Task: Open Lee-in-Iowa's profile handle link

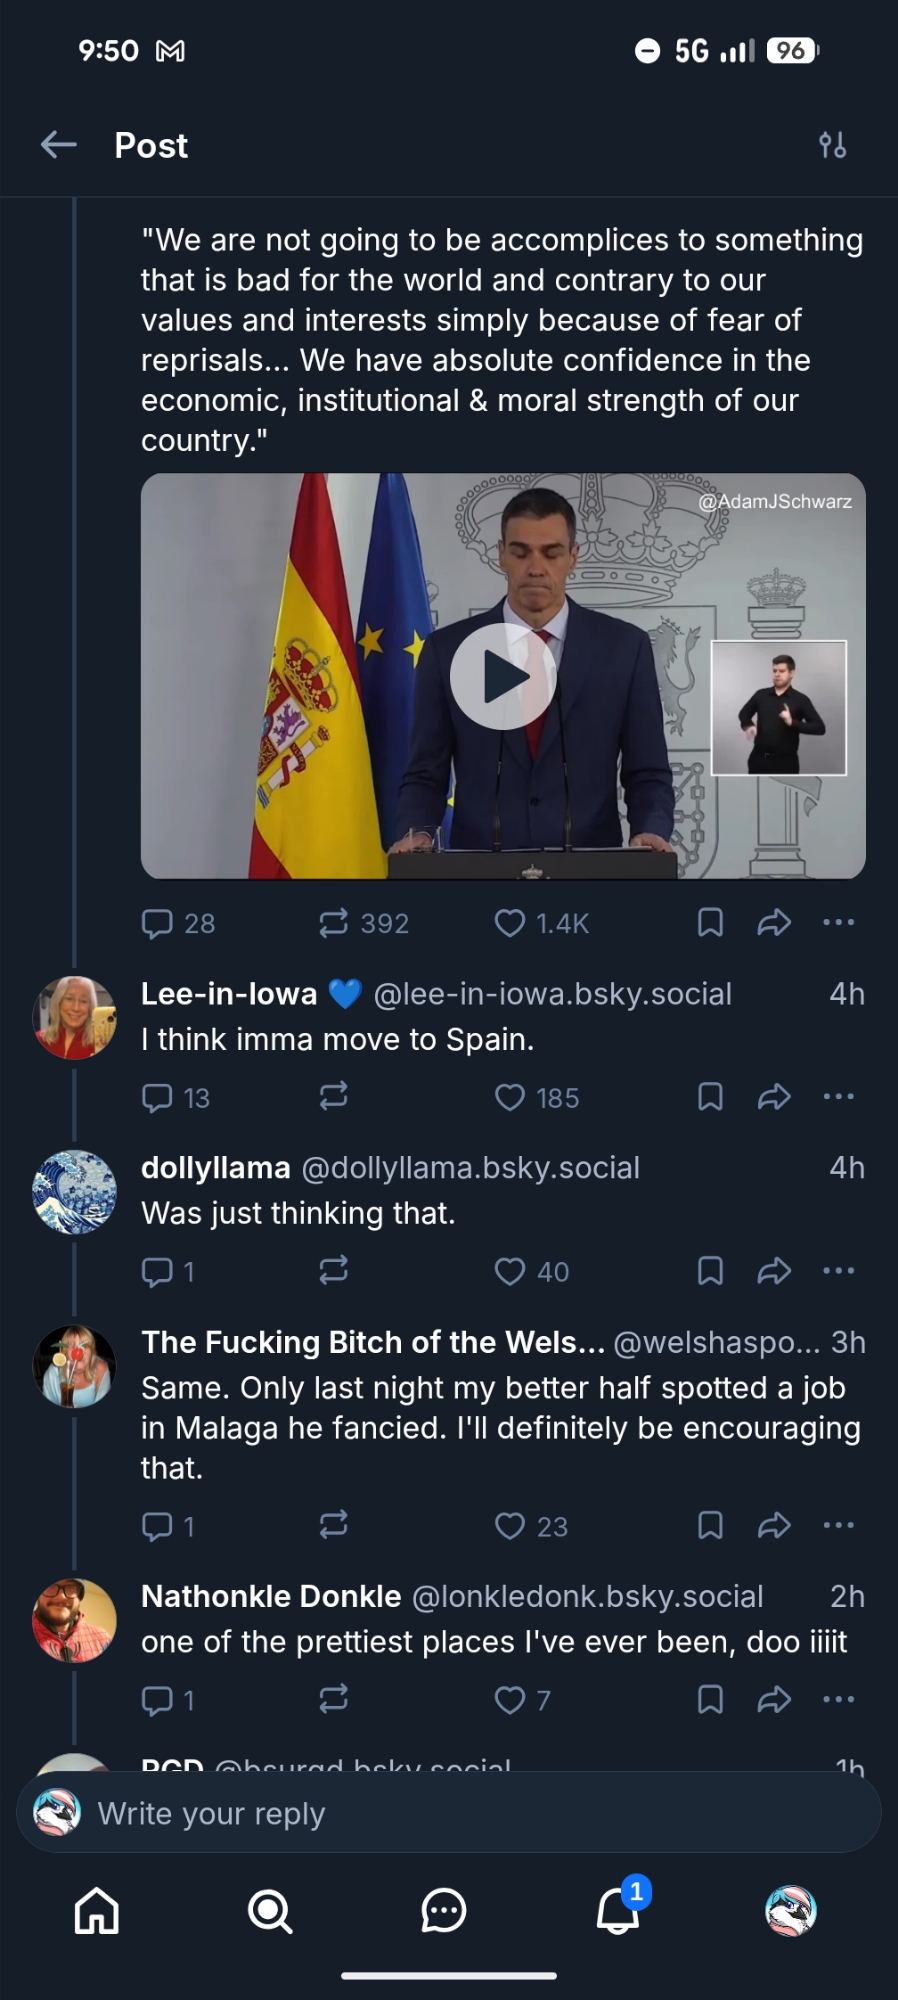Action: (x=552, y=994)
